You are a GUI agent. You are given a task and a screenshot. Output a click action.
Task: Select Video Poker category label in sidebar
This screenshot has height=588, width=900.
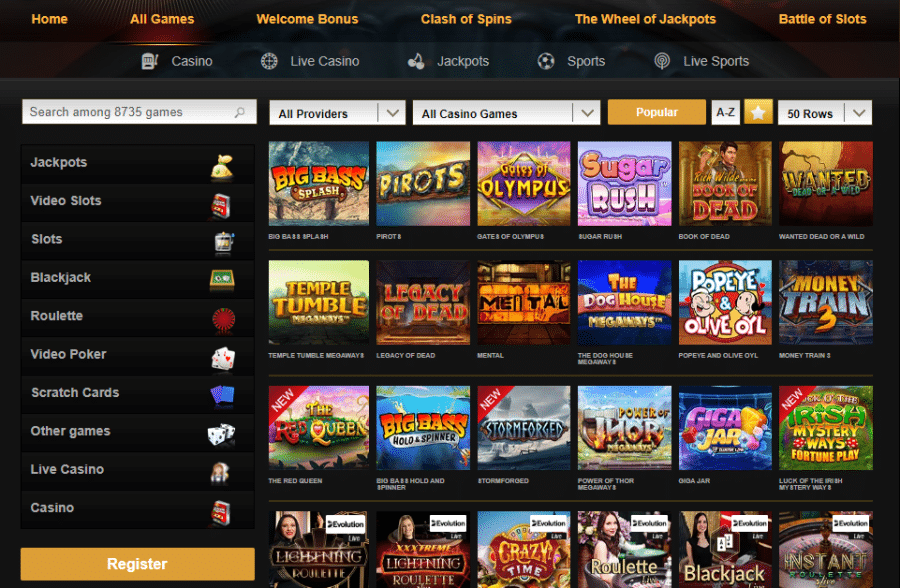click(x=68, y=354)
